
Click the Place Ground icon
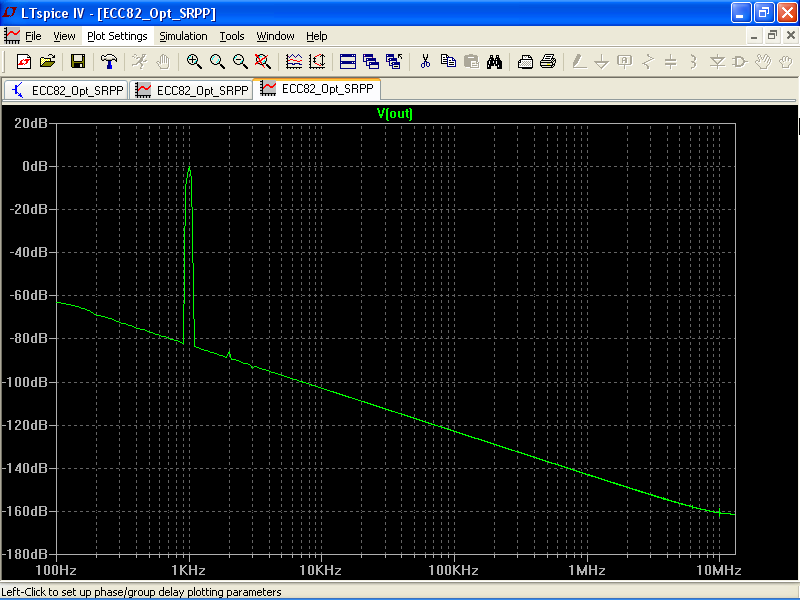point(602,62)
